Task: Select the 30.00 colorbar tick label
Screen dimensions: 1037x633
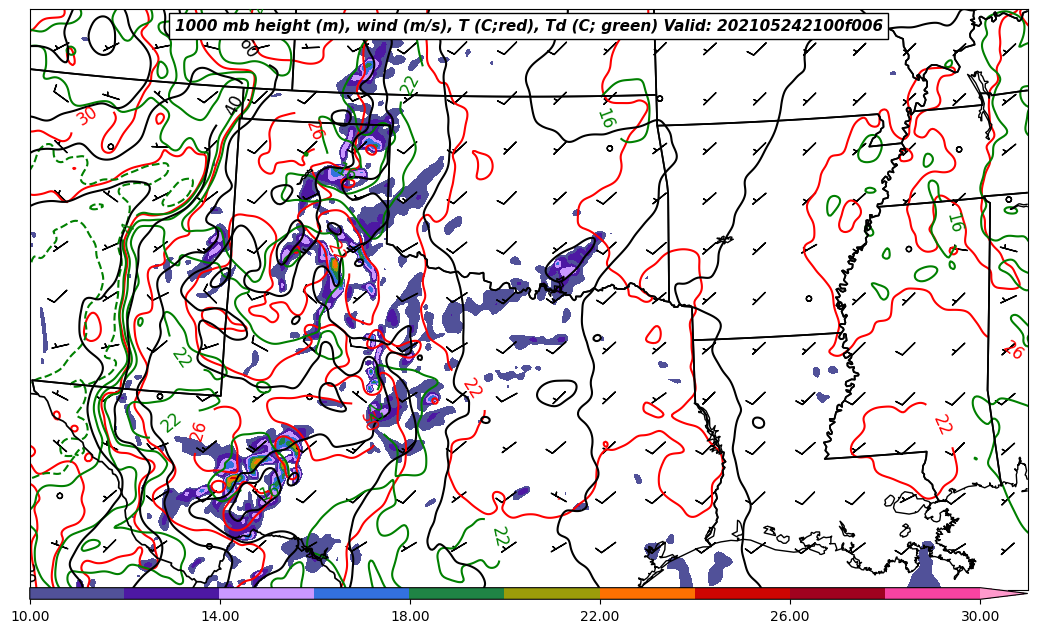Action: tap(980, 616)
